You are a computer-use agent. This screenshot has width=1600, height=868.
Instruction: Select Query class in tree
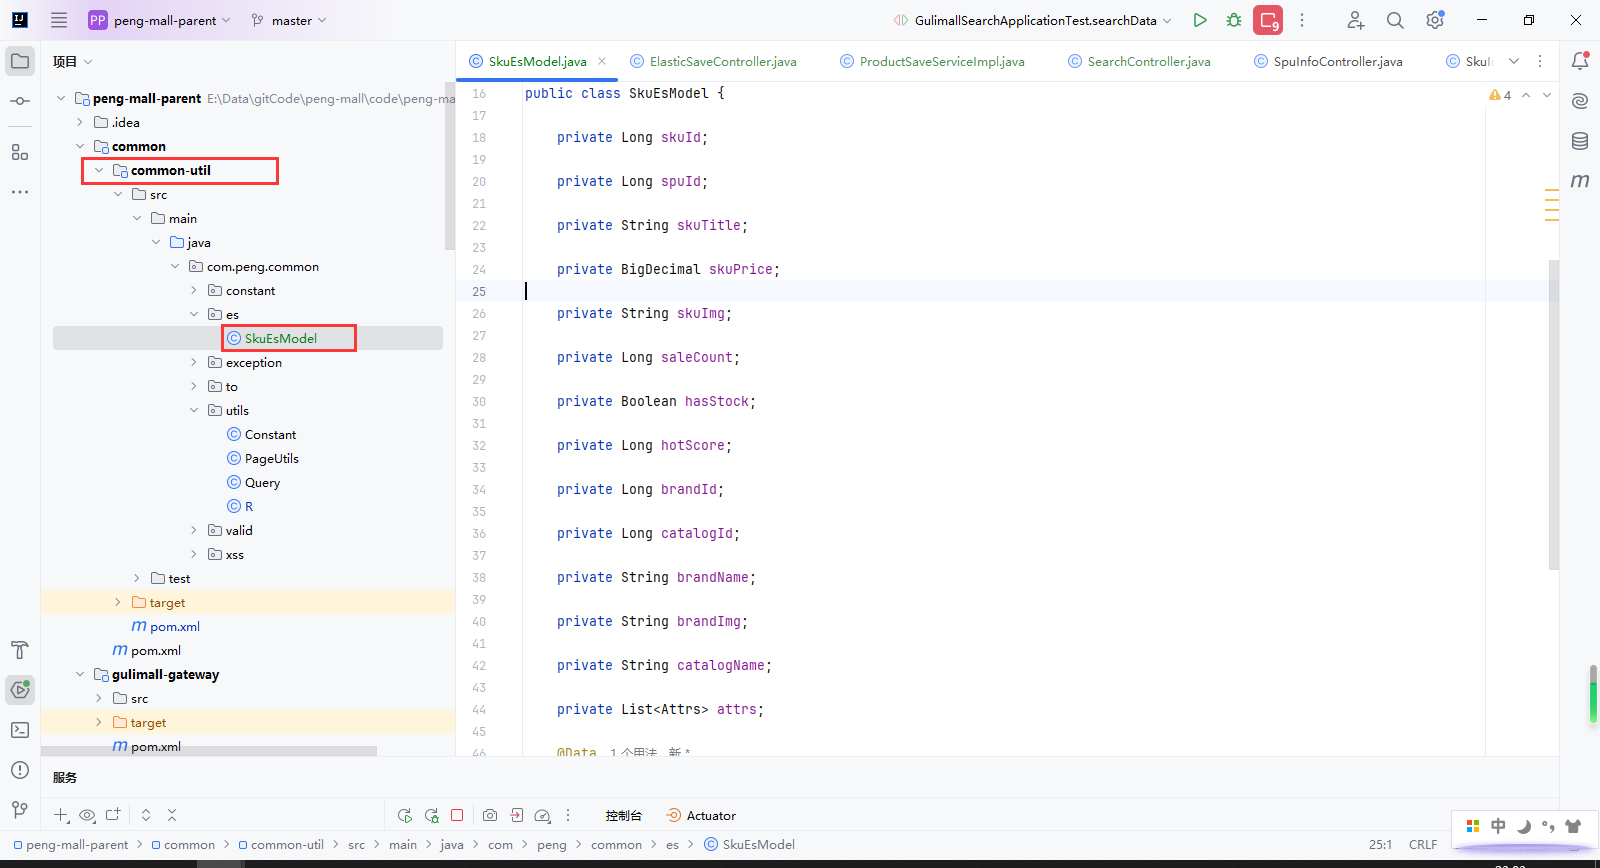(x=254, y=482)
